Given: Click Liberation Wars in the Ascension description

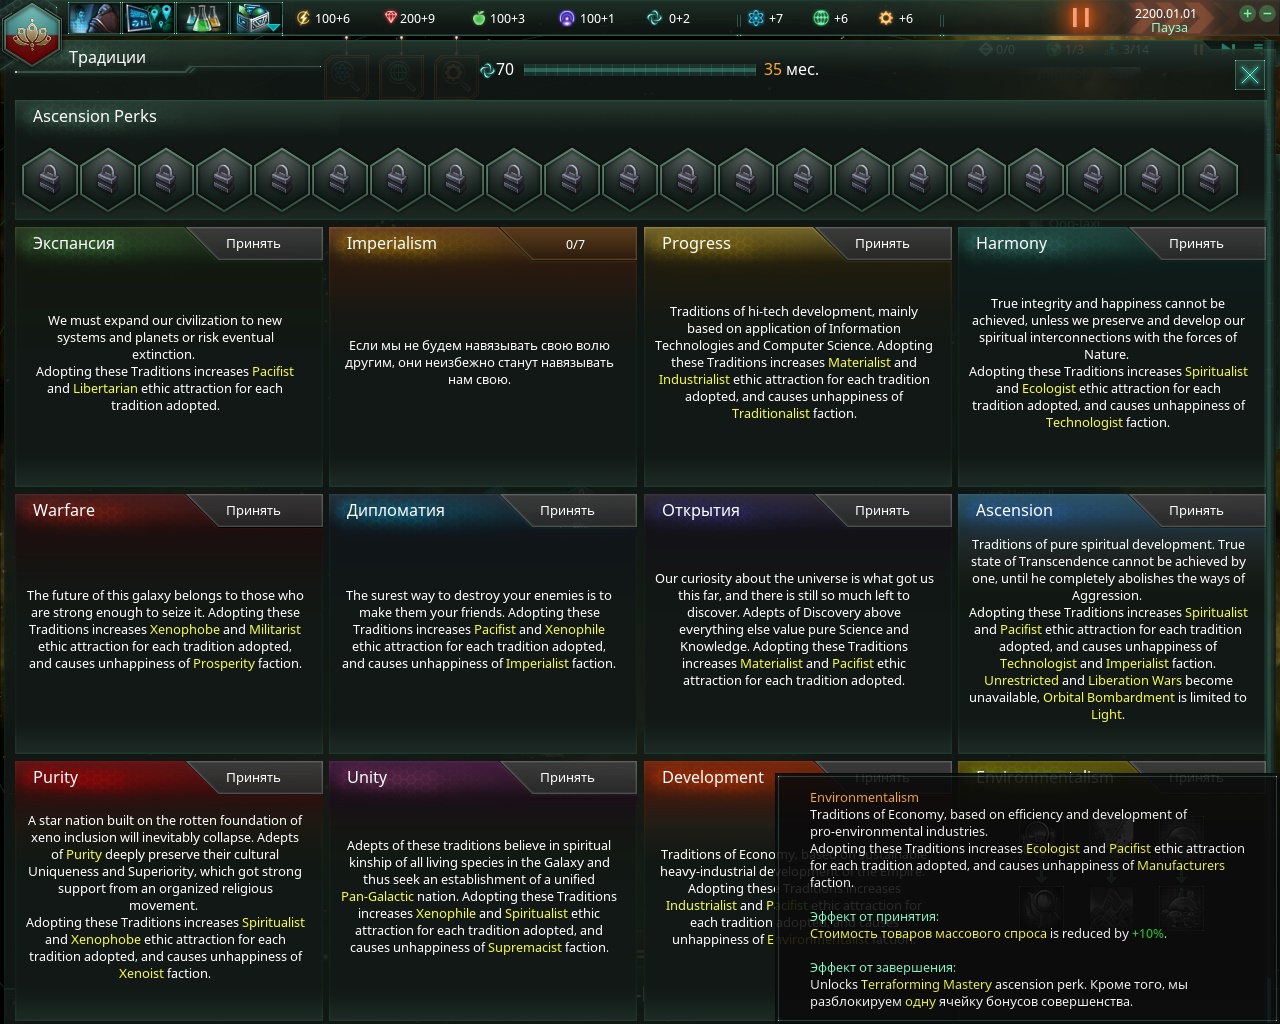Looking at the screenshot, I should coord(1135,680).
